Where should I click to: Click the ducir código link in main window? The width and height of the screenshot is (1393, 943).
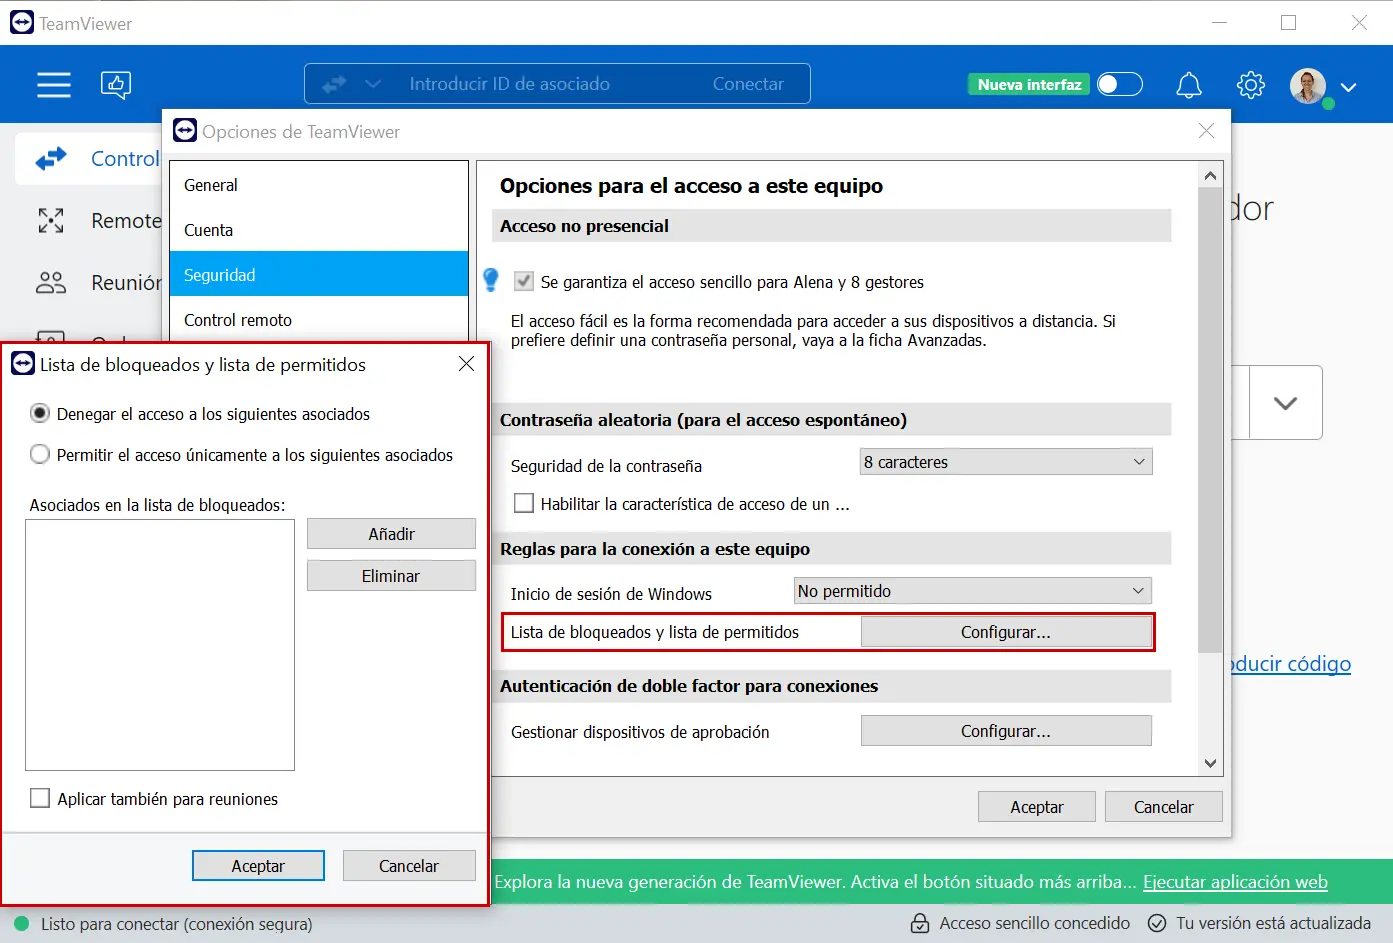tap(1291, 664)
